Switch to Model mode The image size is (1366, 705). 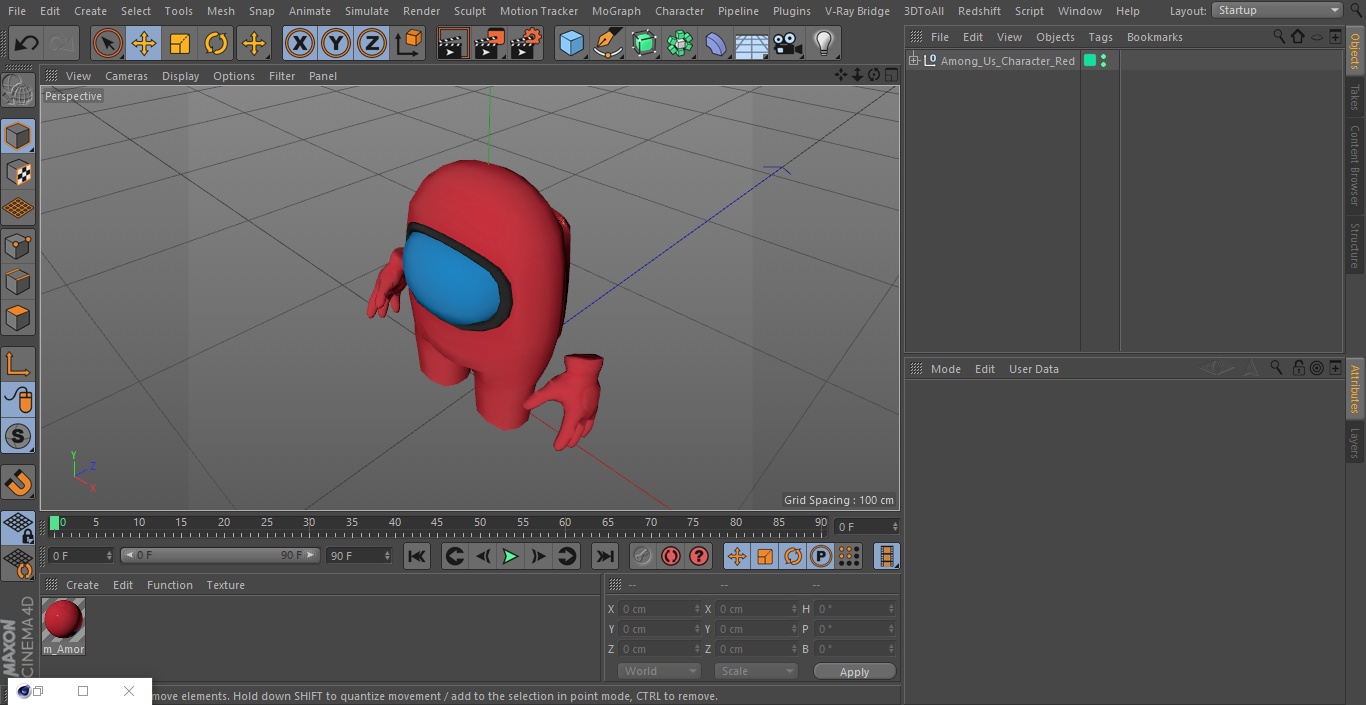pos(18,136)
